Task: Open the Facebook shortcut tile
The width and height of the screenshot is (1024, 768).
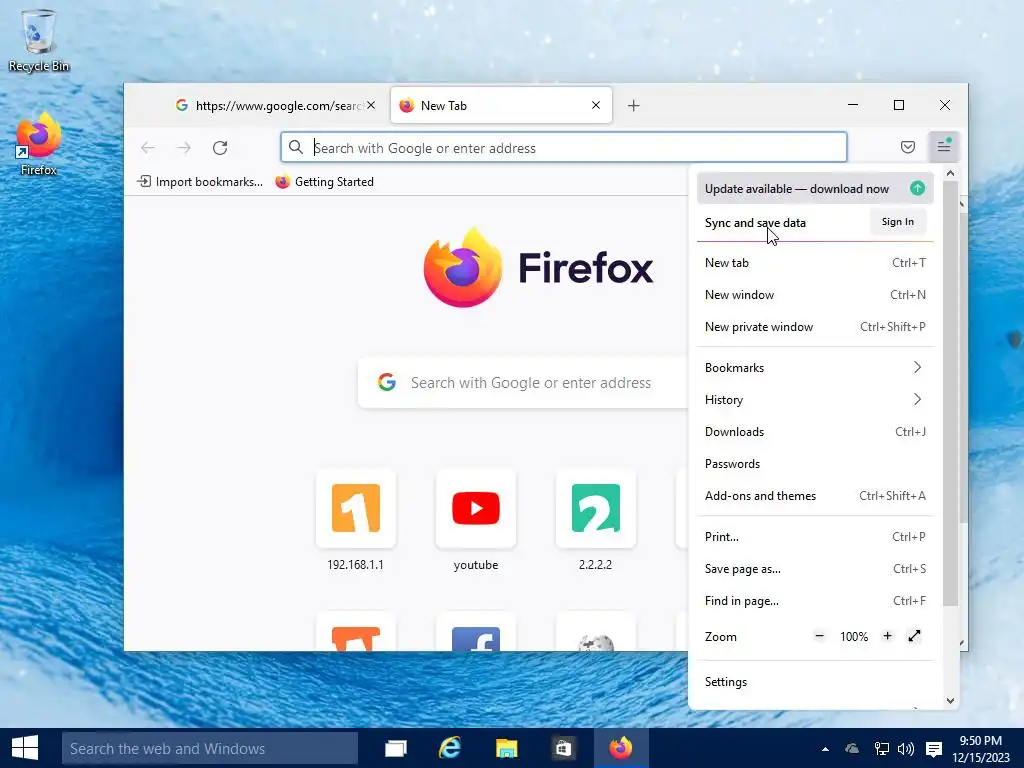Action: click(476, 633)
